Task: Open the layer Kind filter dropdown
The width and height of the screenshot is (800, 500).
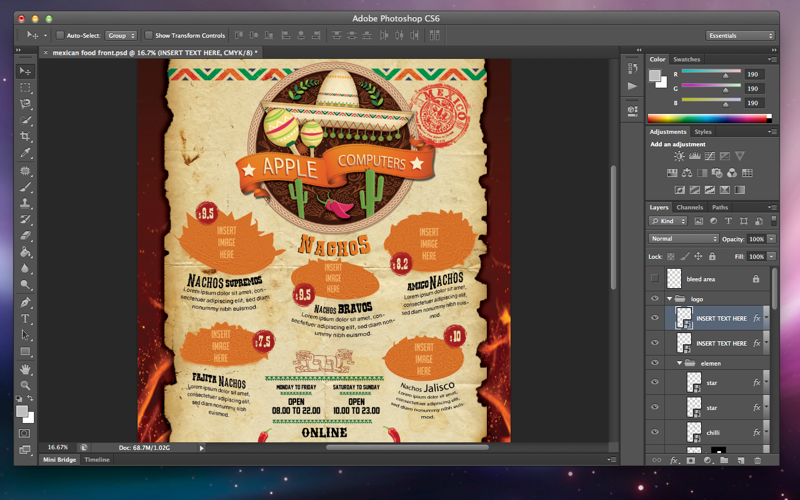Action: (x=668, y=221)
